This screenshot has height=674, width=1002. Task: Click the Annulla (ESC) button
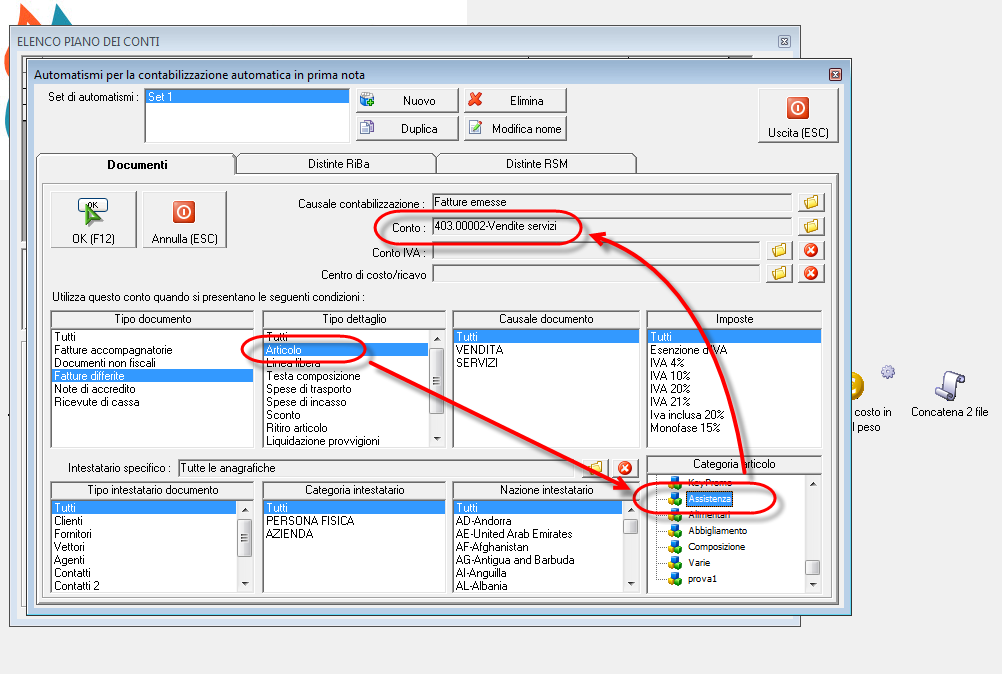coord(184,220)
